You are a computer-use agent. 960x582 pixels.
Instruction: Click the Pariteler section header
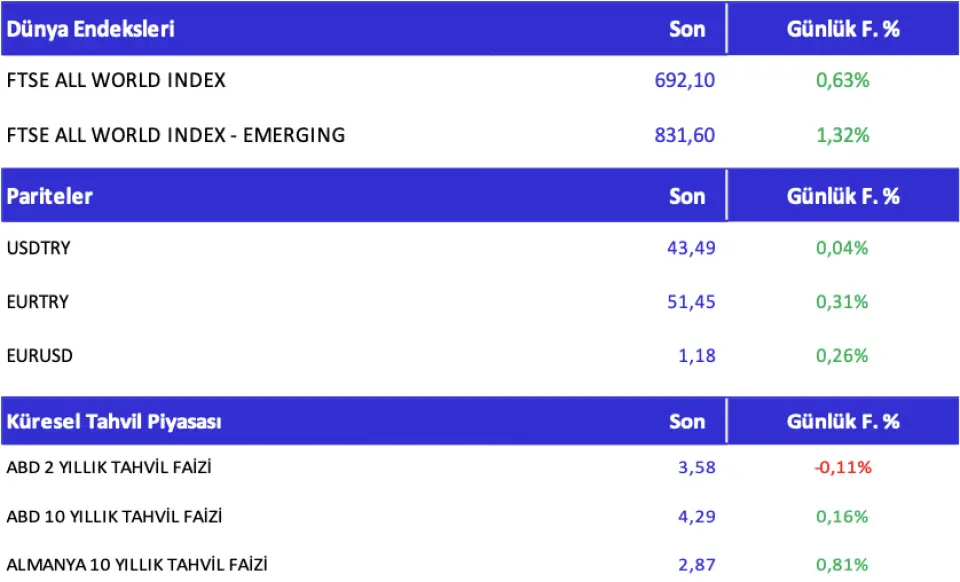[50, 196]
